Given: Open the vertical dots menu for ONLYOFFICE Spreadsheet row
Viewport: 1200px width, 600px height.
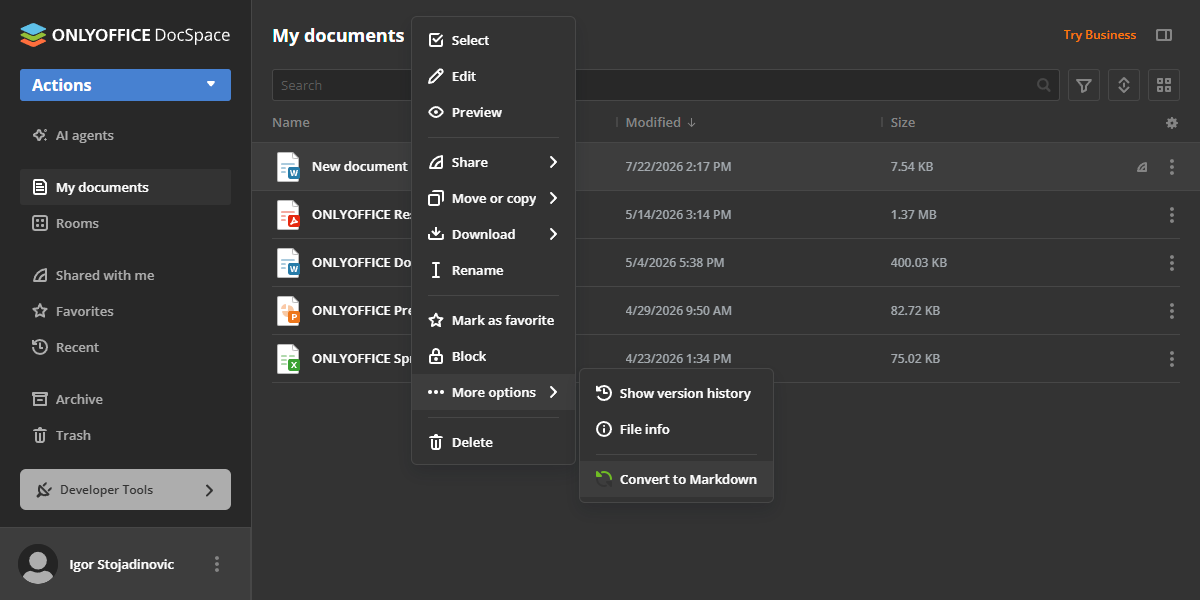Looking at the screenshot, I should pyautogui.click(x=1172, y=359).
